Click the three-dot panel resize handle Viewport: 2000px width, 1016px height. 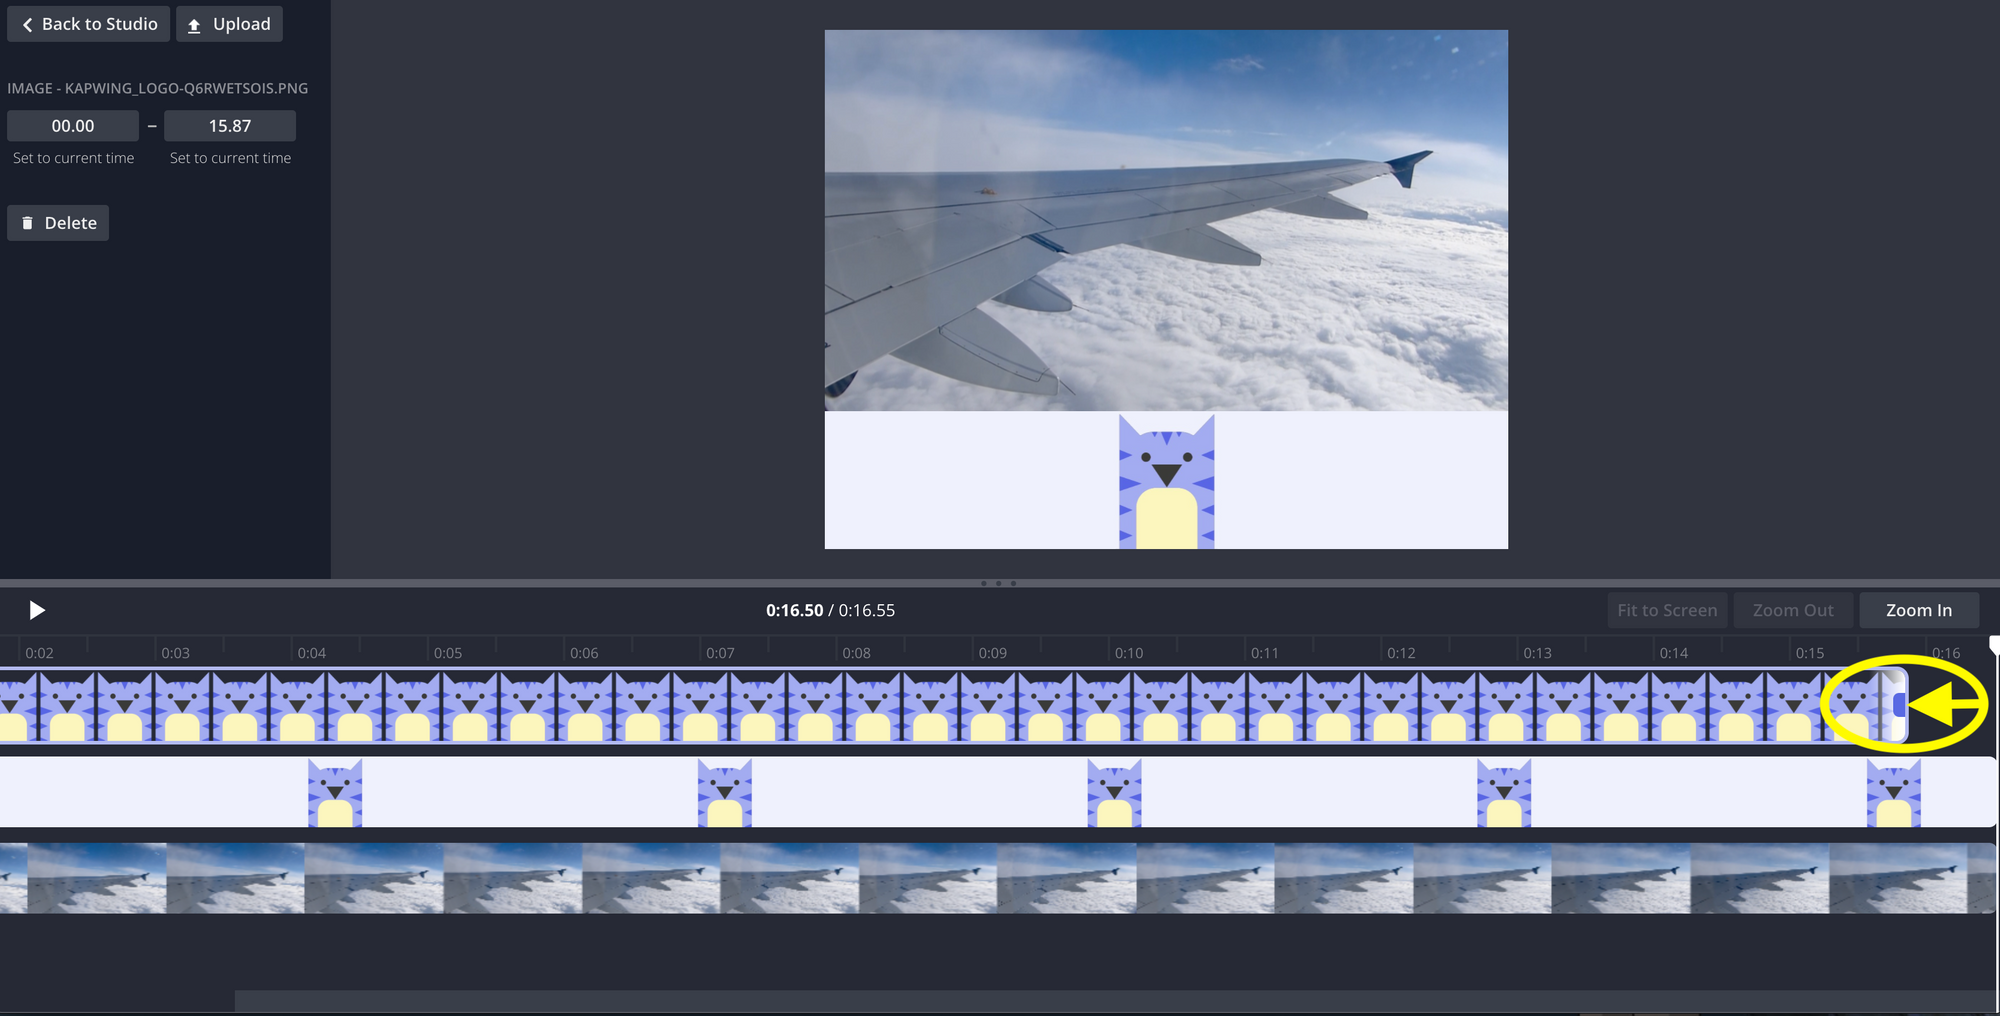[998, 583]
